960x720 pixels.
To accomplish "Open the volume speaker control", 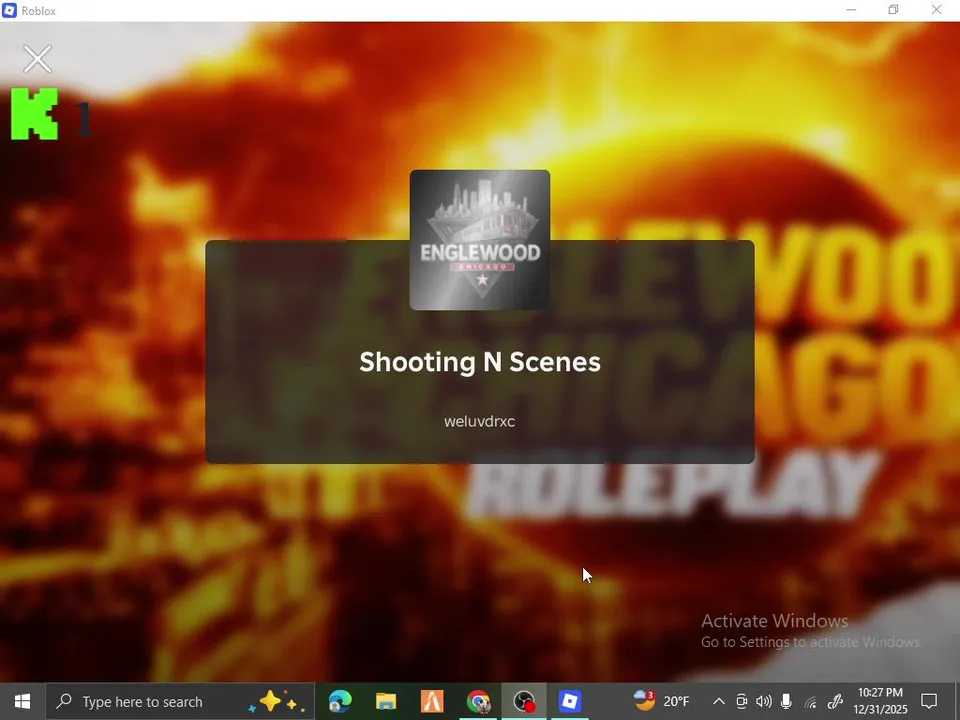I will [763, 702].
